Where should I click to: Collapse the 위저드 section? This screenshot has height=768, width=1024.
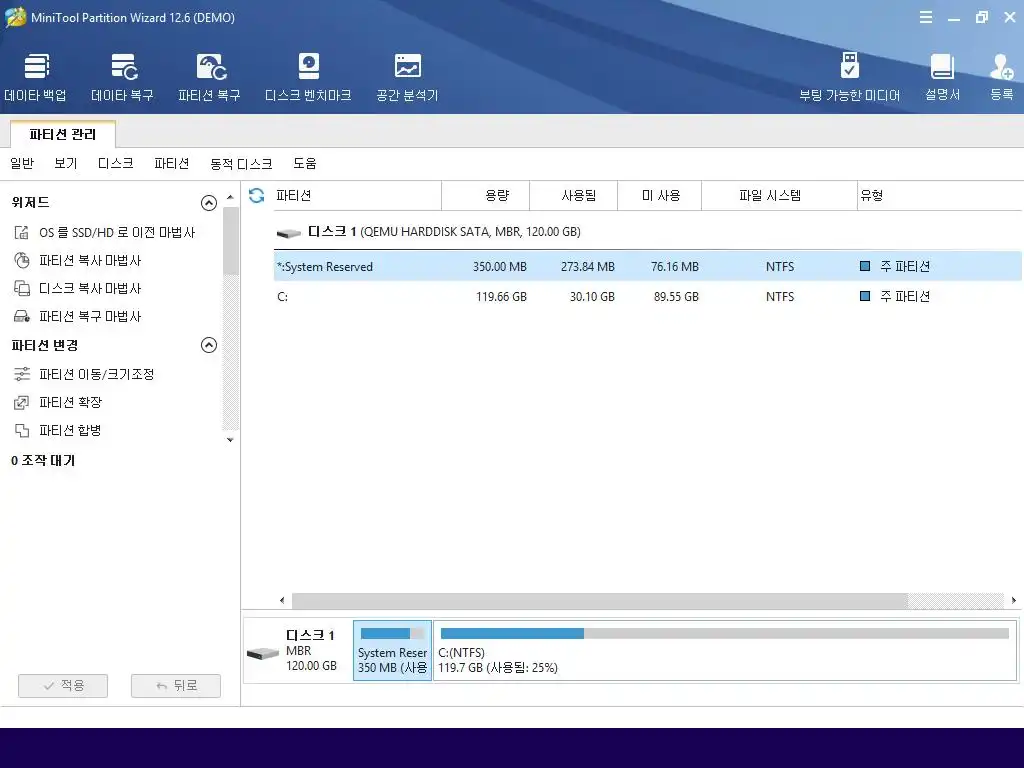tap(208, 203)
